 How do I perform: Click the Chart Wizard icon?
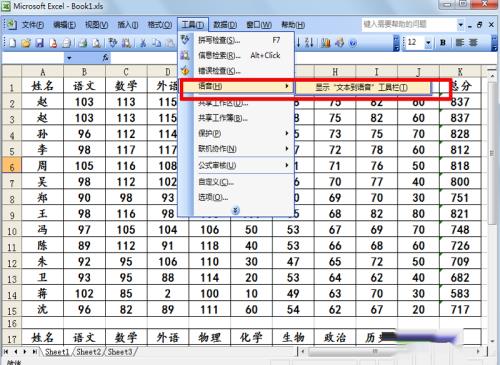[x=326, y=43]
